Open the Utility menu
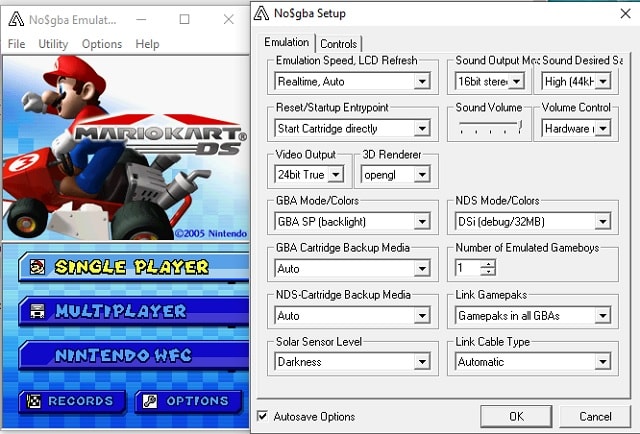The image size is (640, 434). point(53,44)
